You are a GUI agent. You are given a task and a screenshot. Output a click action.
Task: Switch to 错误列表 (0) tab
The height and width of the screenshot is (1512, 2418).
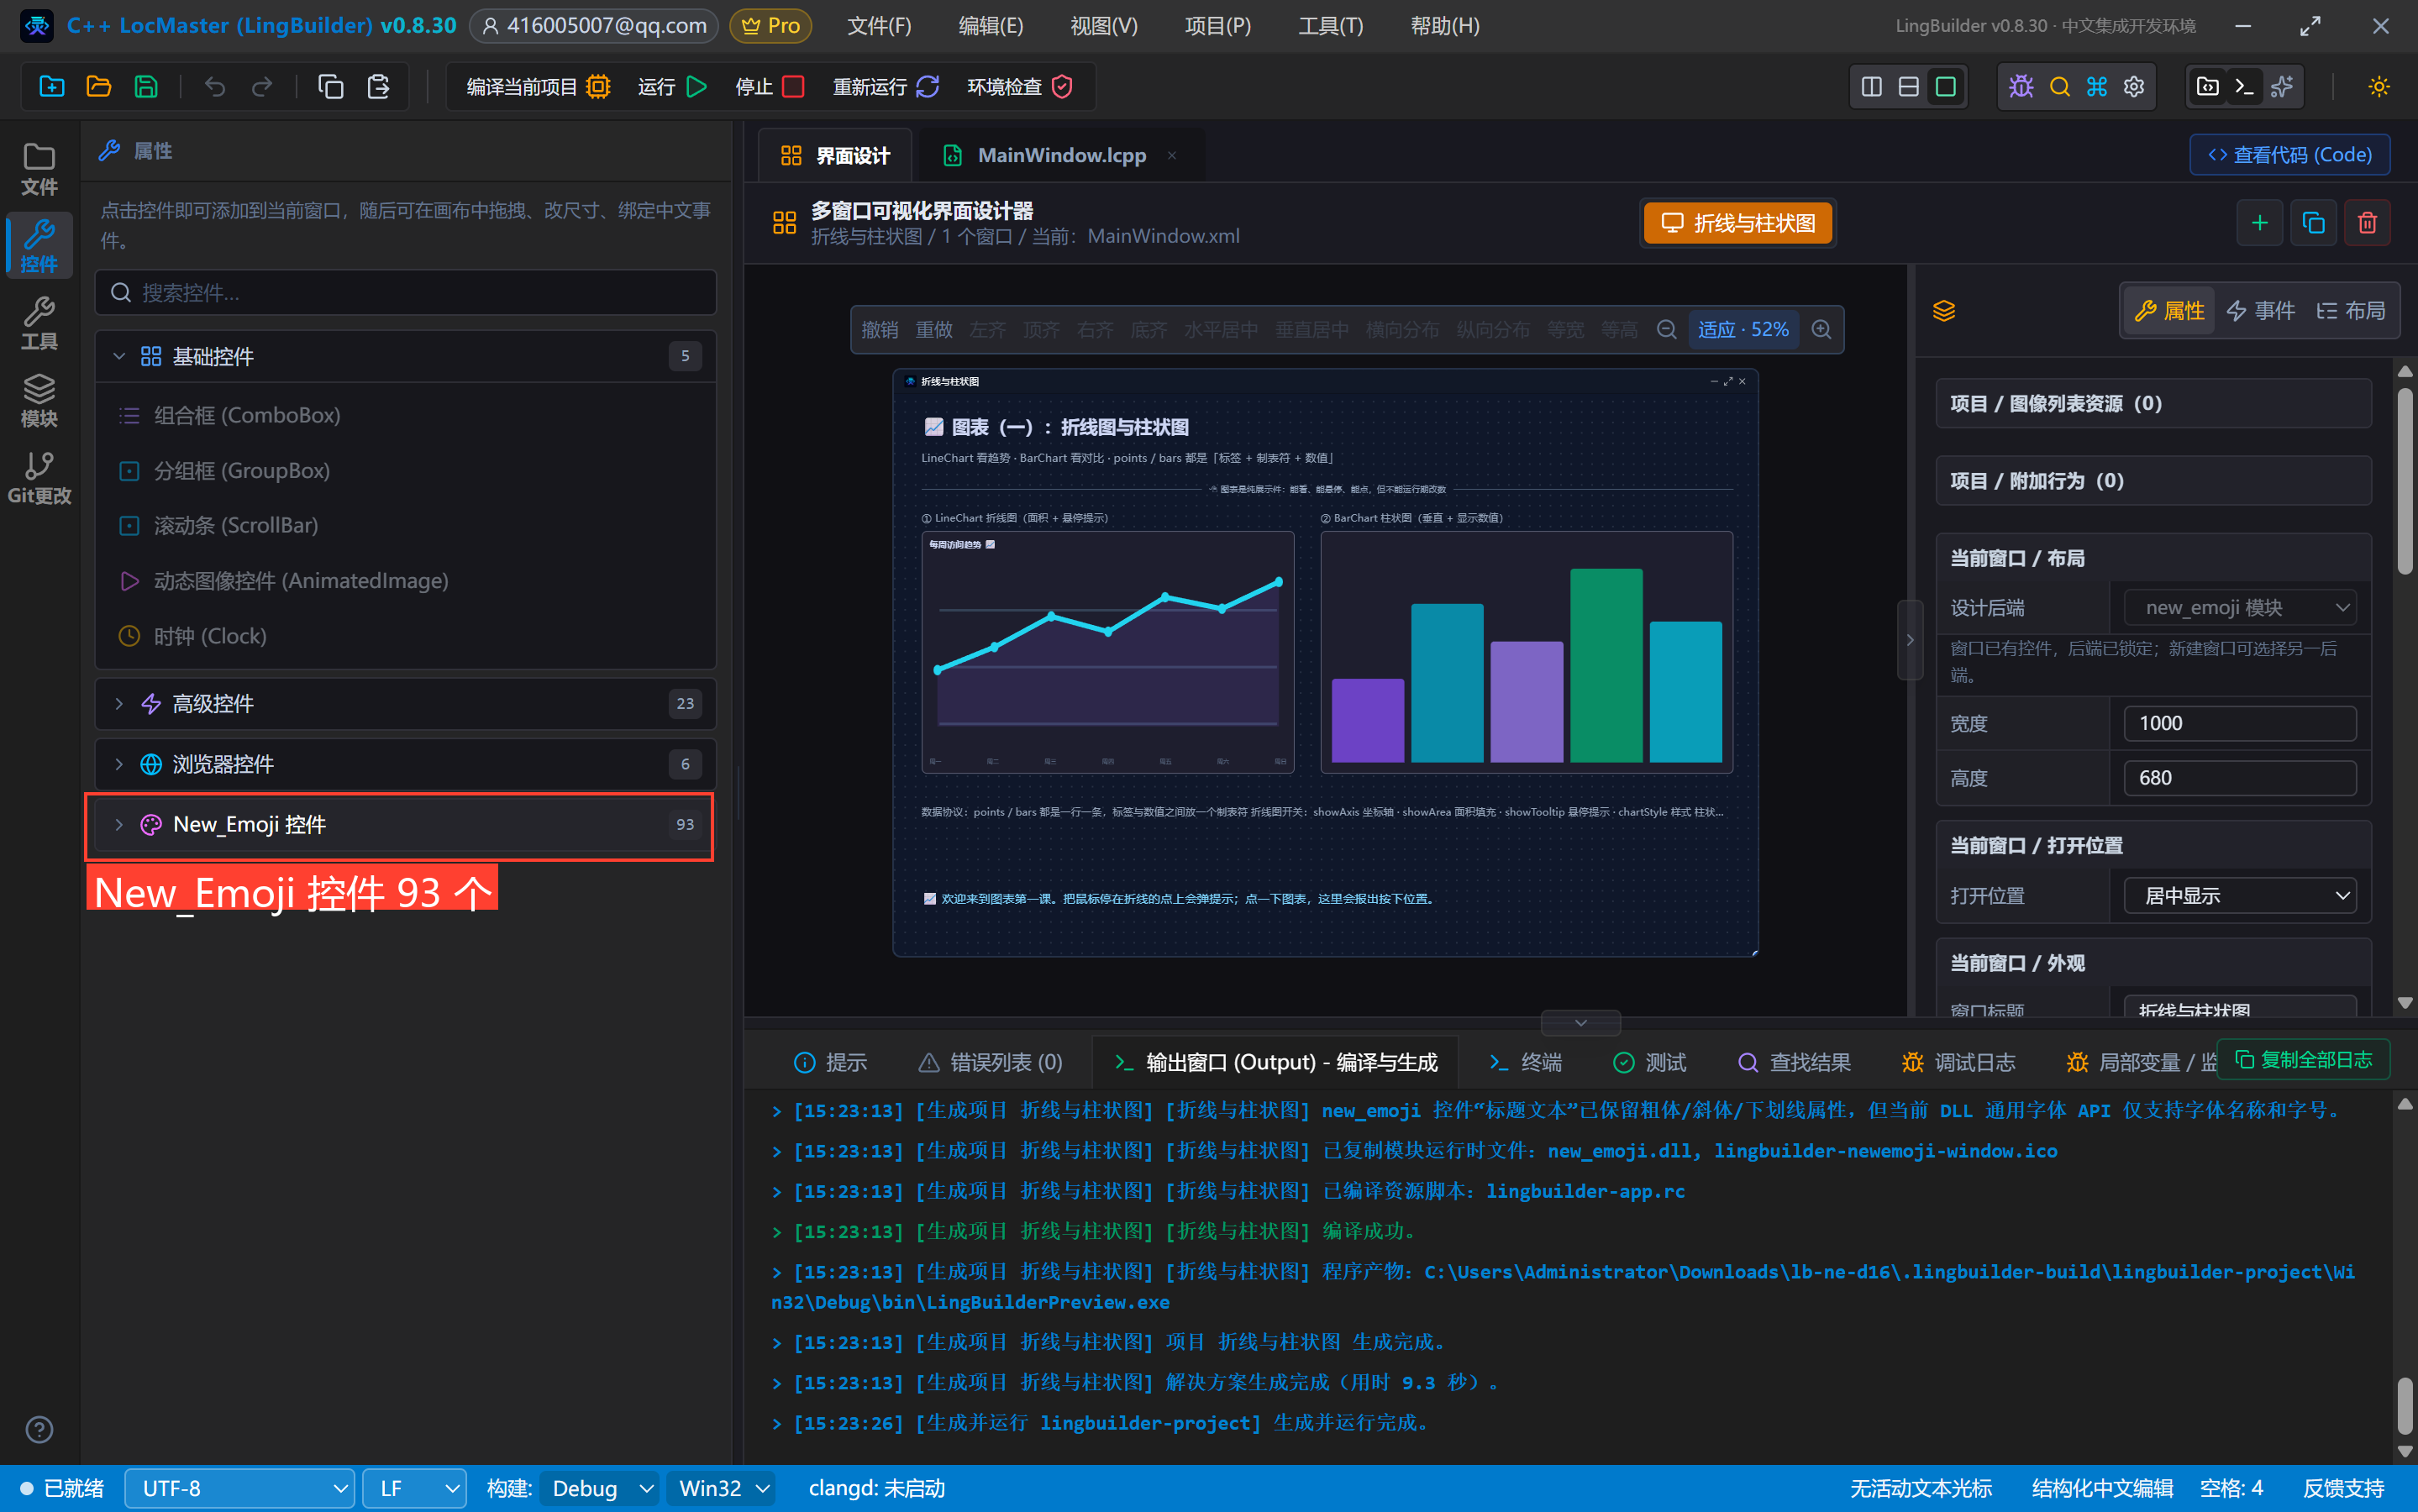point(990,1062)
